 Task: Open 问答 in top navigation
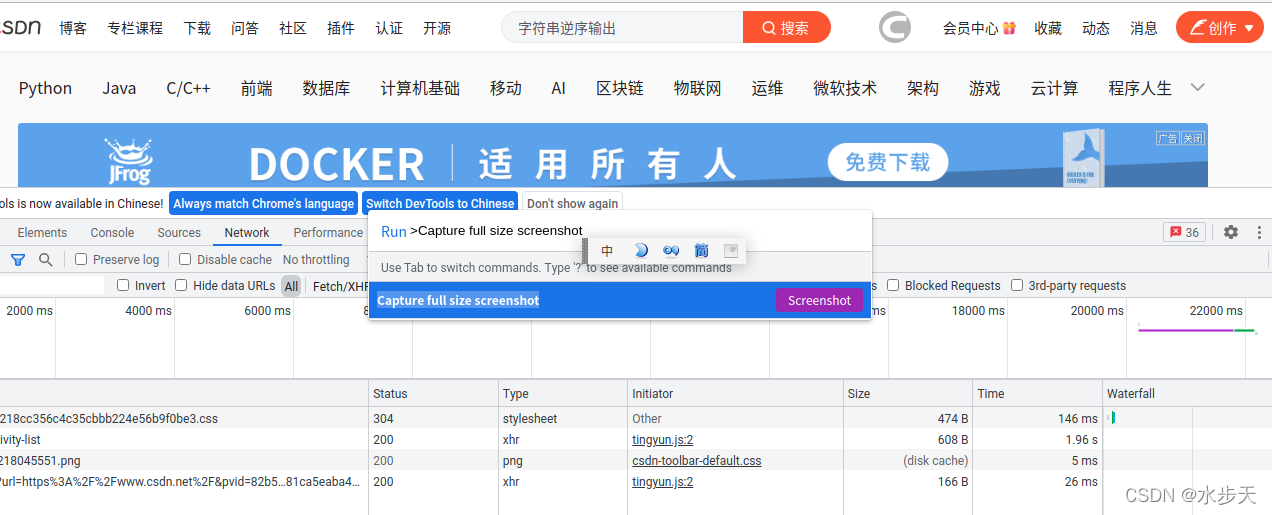245,28
